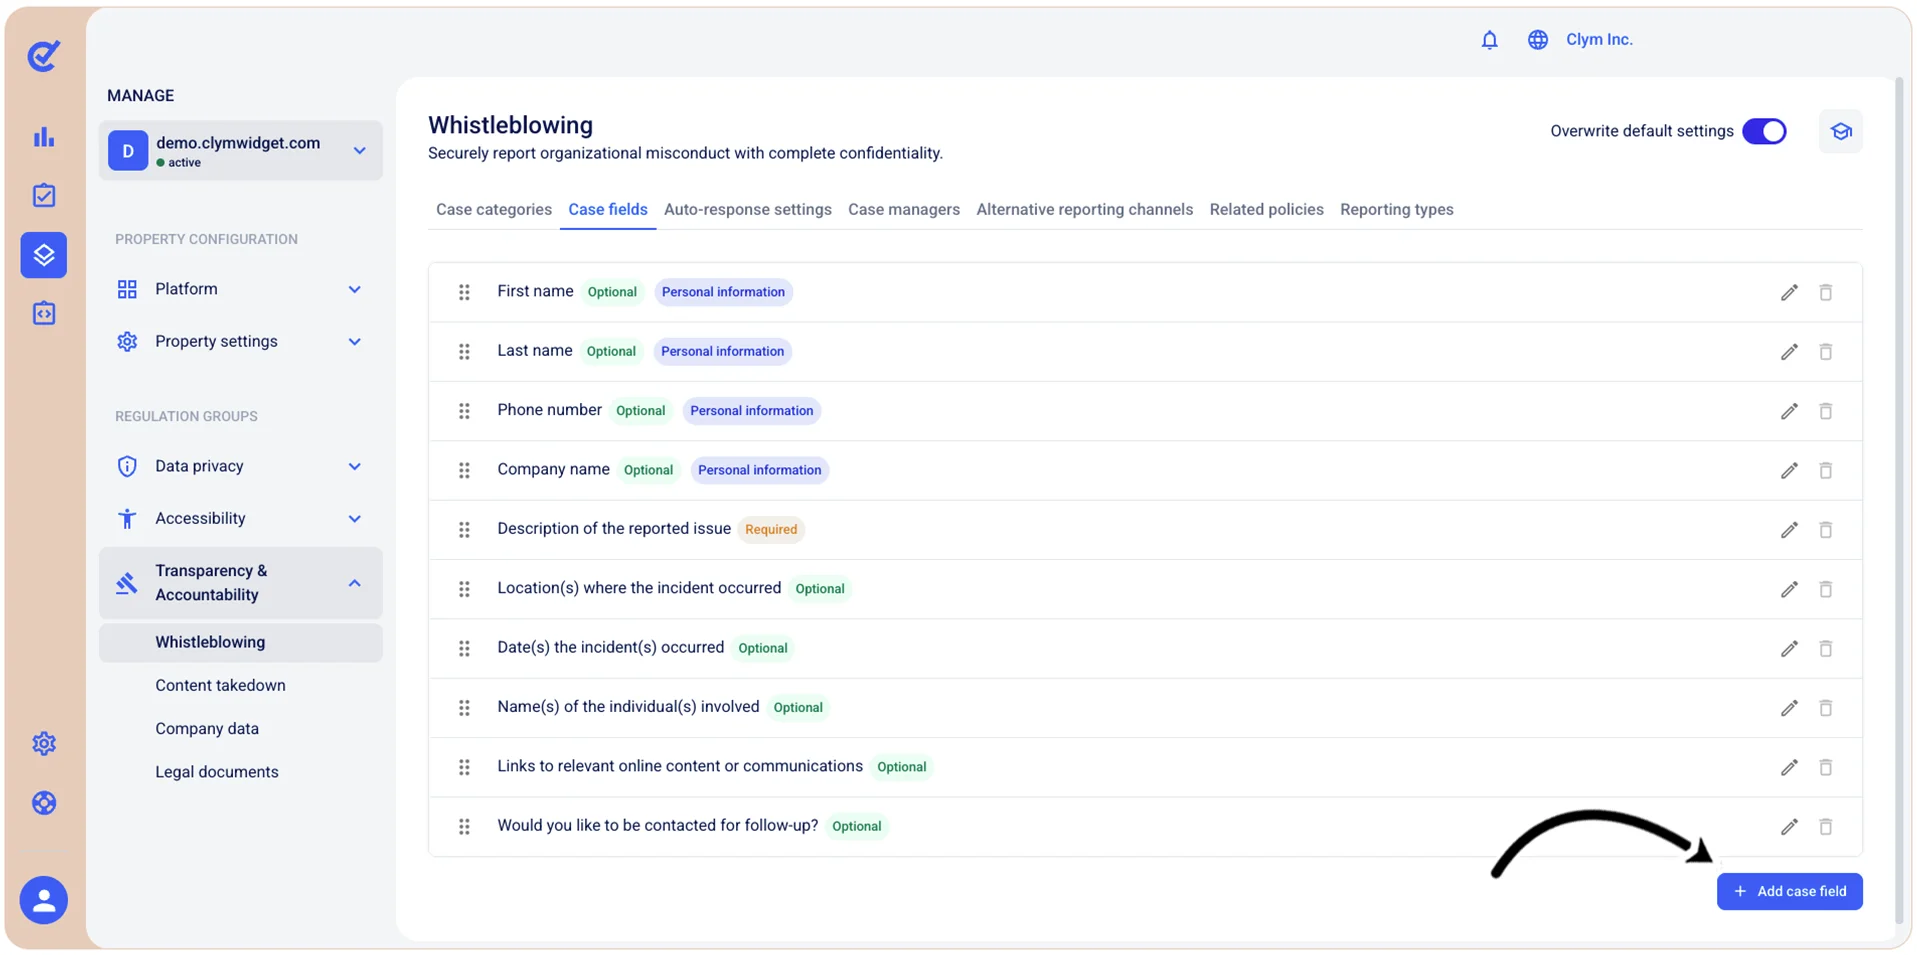Click the globe language icon
Viewport: 1917px width, 955px height.
(1538, 40)
